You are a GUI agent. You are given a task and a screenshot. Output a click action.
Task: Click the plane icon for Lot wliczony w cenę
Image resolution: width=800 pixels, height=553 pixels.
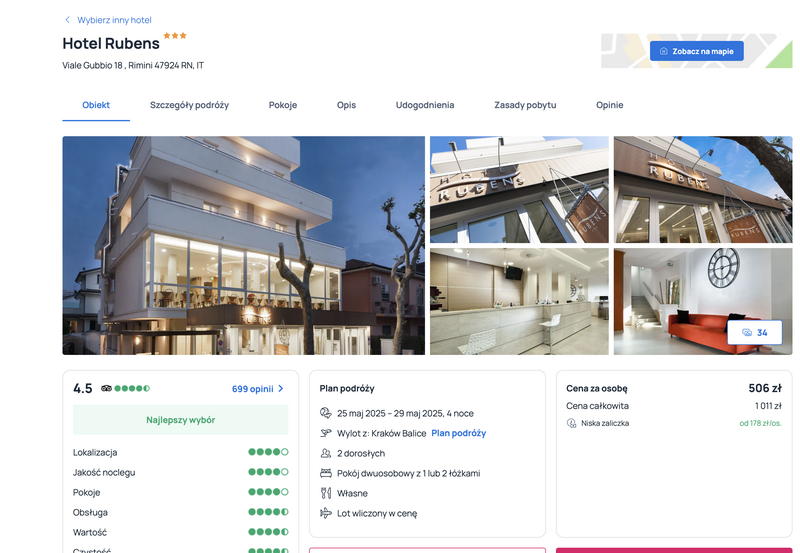(x=326, y=513)
